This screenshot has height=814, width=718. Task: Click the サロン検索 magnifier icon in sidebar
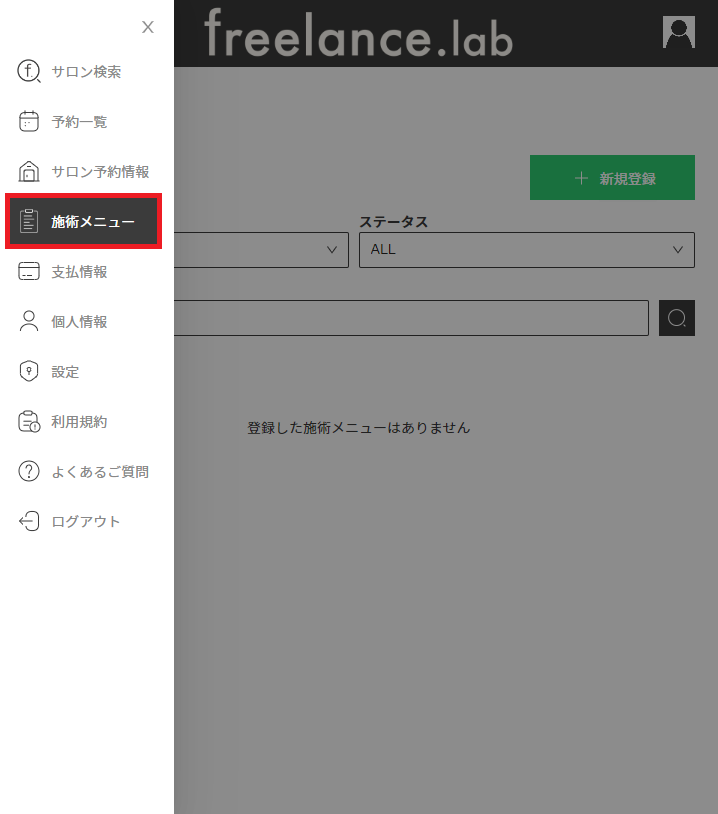[29, 72]
